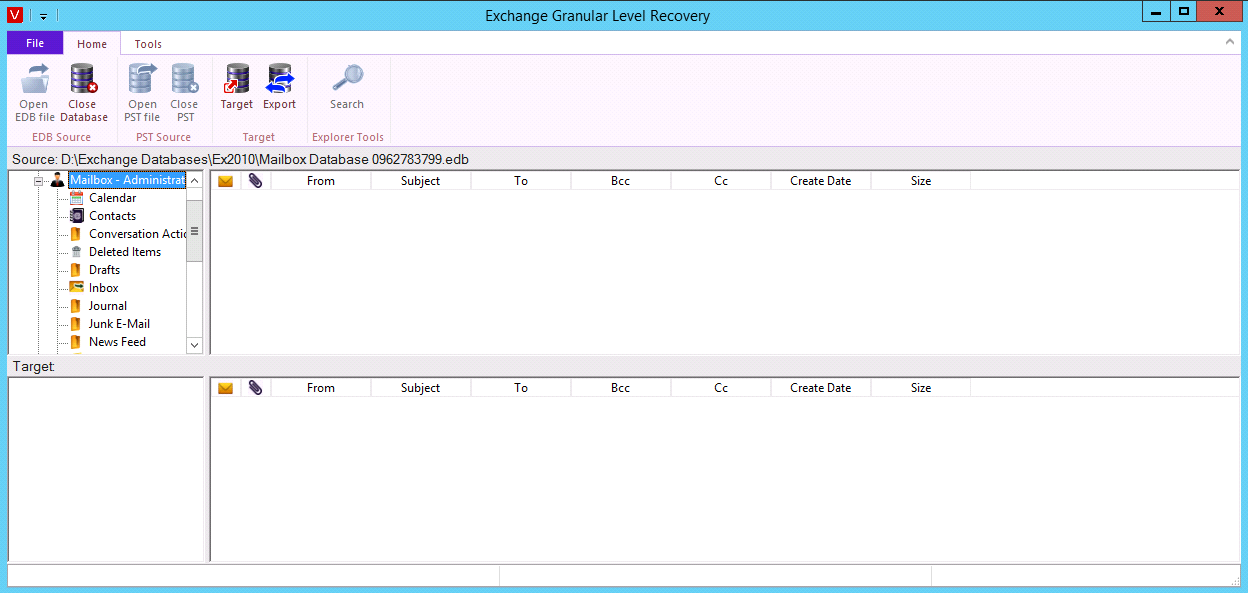Click the source list envelope column header
This screenshot has width=1248, height=593.
click(x=226, y=181)
